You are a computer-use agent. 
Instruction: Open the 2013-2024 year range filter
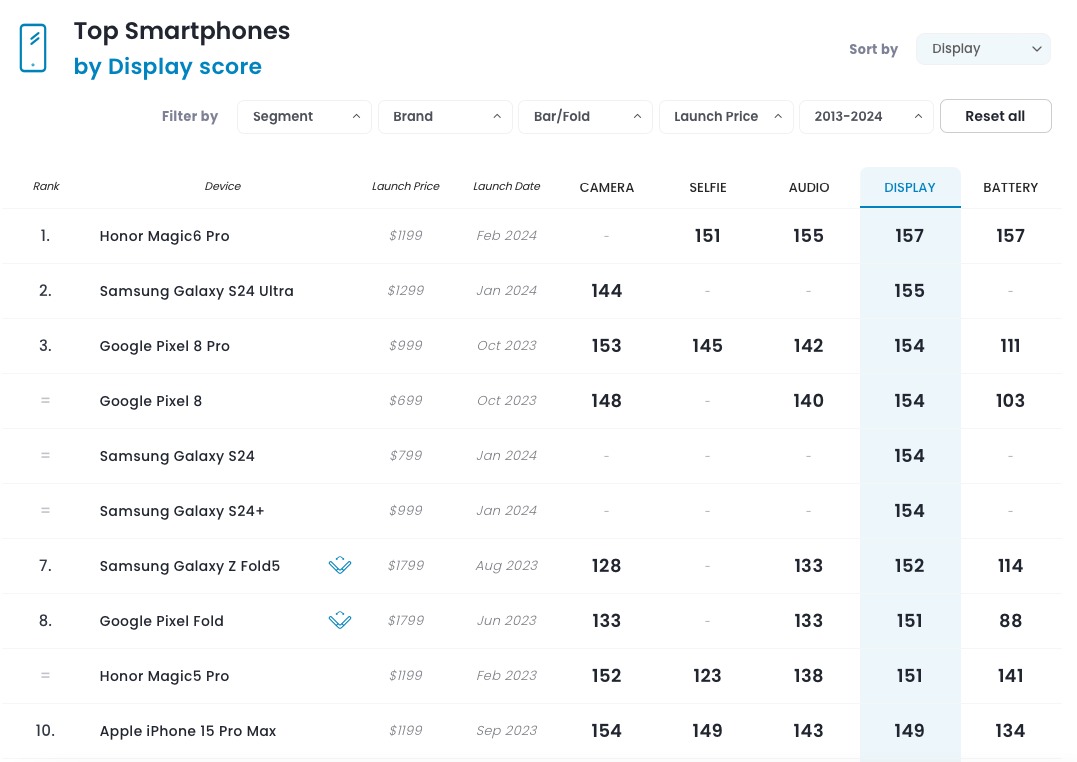click(866, 116)
